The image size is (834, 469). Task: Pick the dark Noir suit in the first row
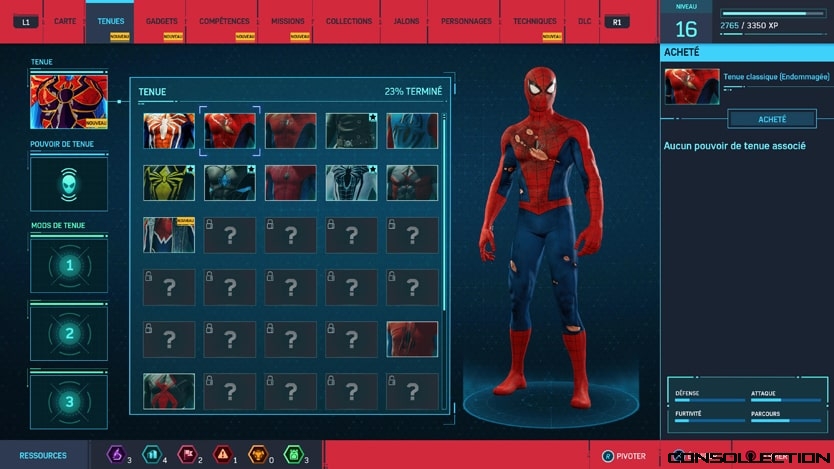click(x=351, y=131)
